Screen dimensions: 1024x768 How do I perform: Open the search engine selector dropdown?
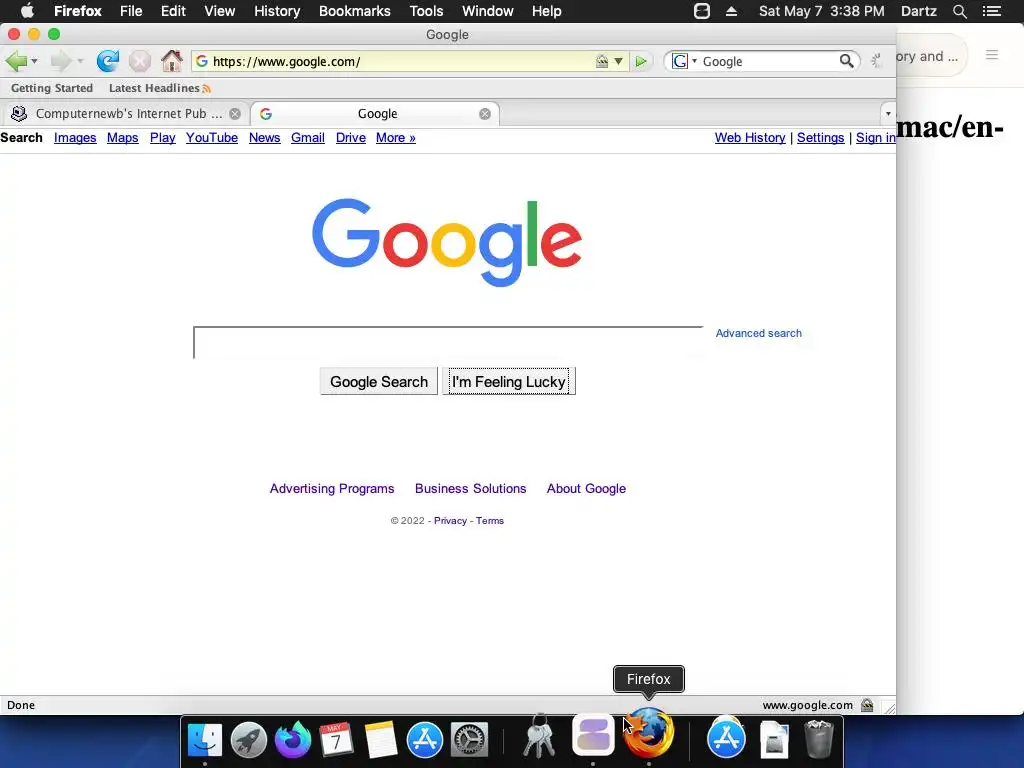(x=684, y=61)
